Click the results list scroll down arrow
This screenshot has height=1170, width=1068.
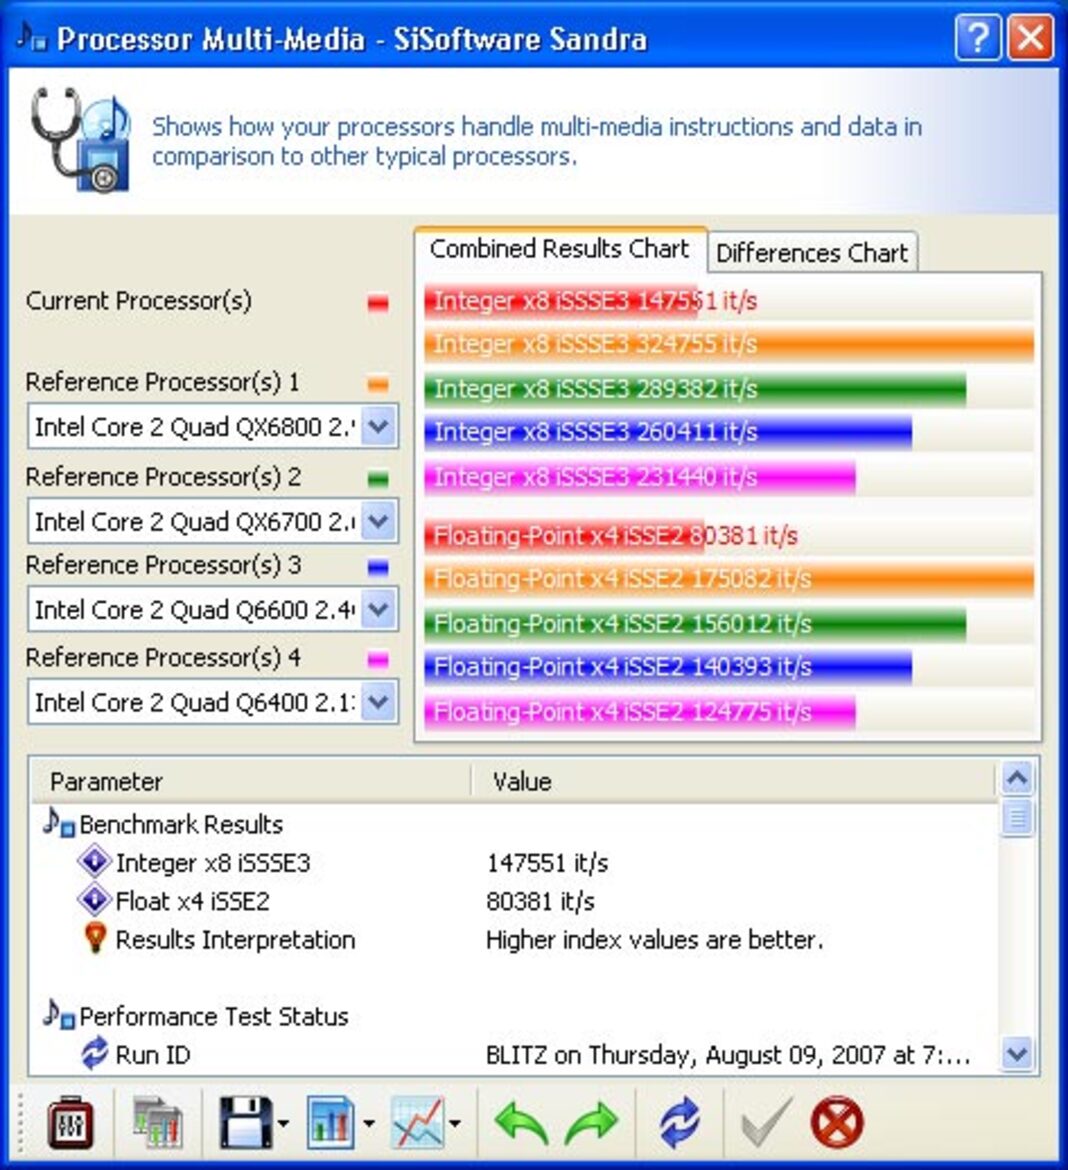pyautogui.click(x=1017, y=1054)
